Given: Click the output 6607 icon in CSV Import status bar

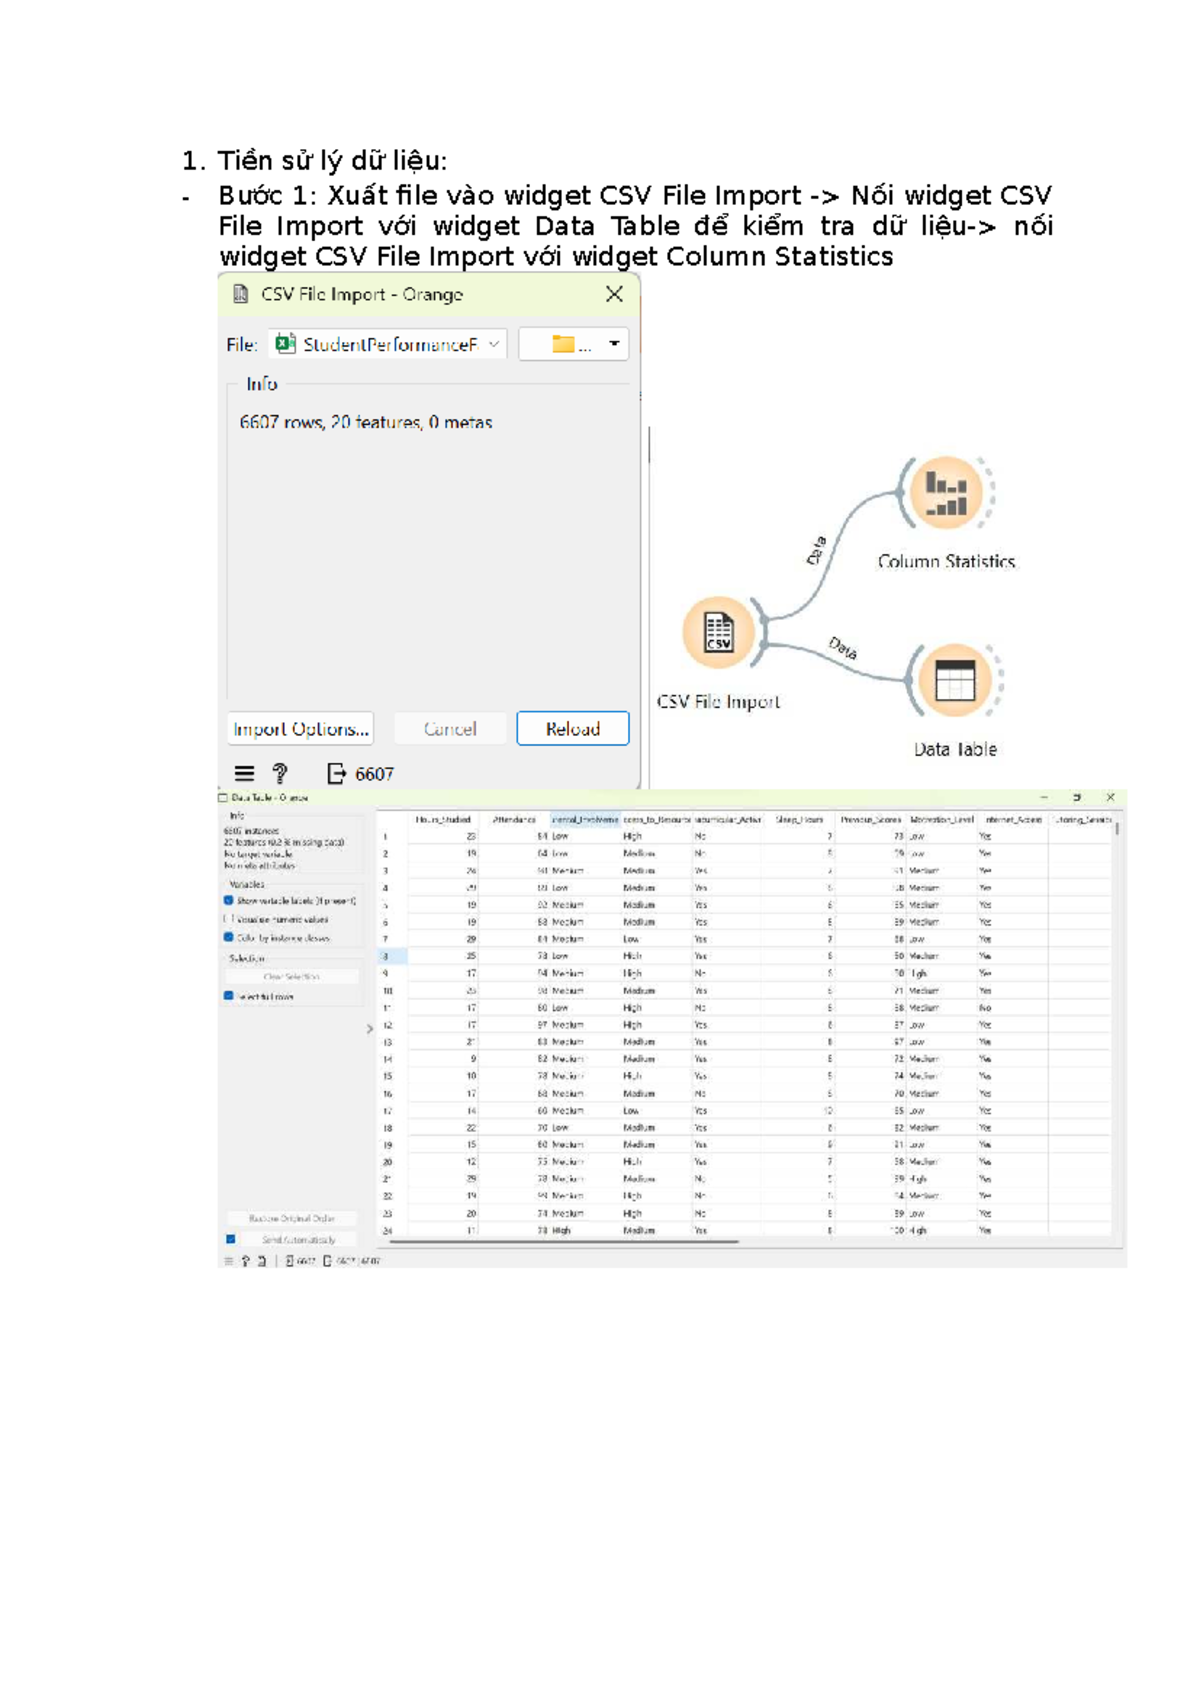Looking at the screenshot, I should (x=337, y=773).
